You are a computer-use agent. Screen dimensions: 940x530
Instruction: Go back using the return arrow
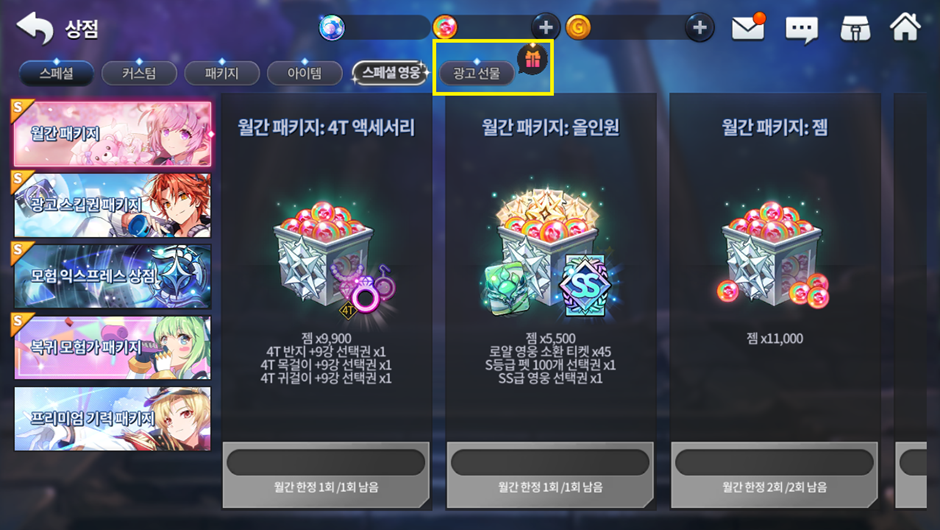coord(35,28)
